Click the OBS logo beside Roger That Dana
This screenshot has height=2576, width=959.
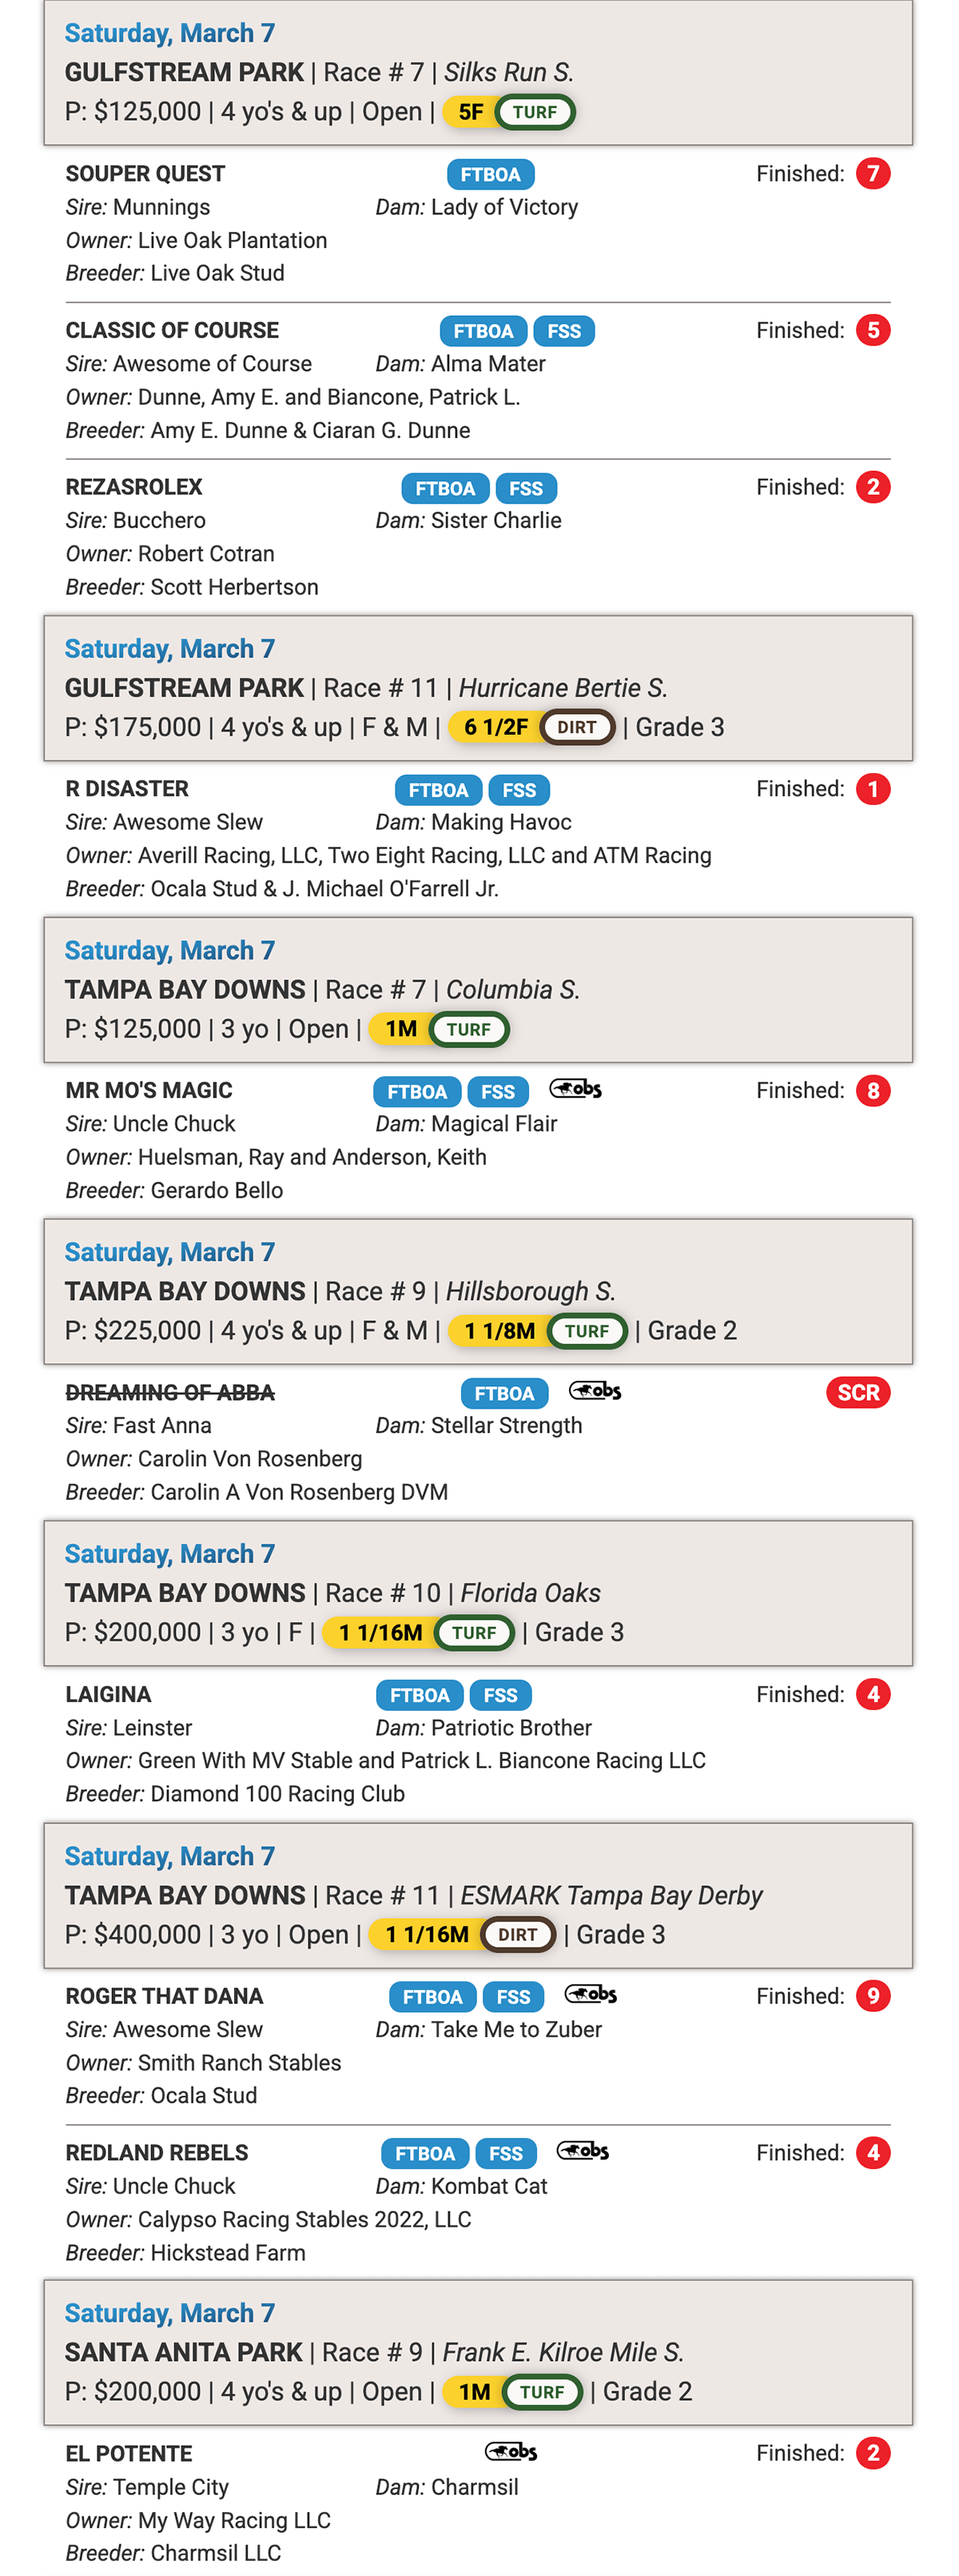[x=590, y=1994]
